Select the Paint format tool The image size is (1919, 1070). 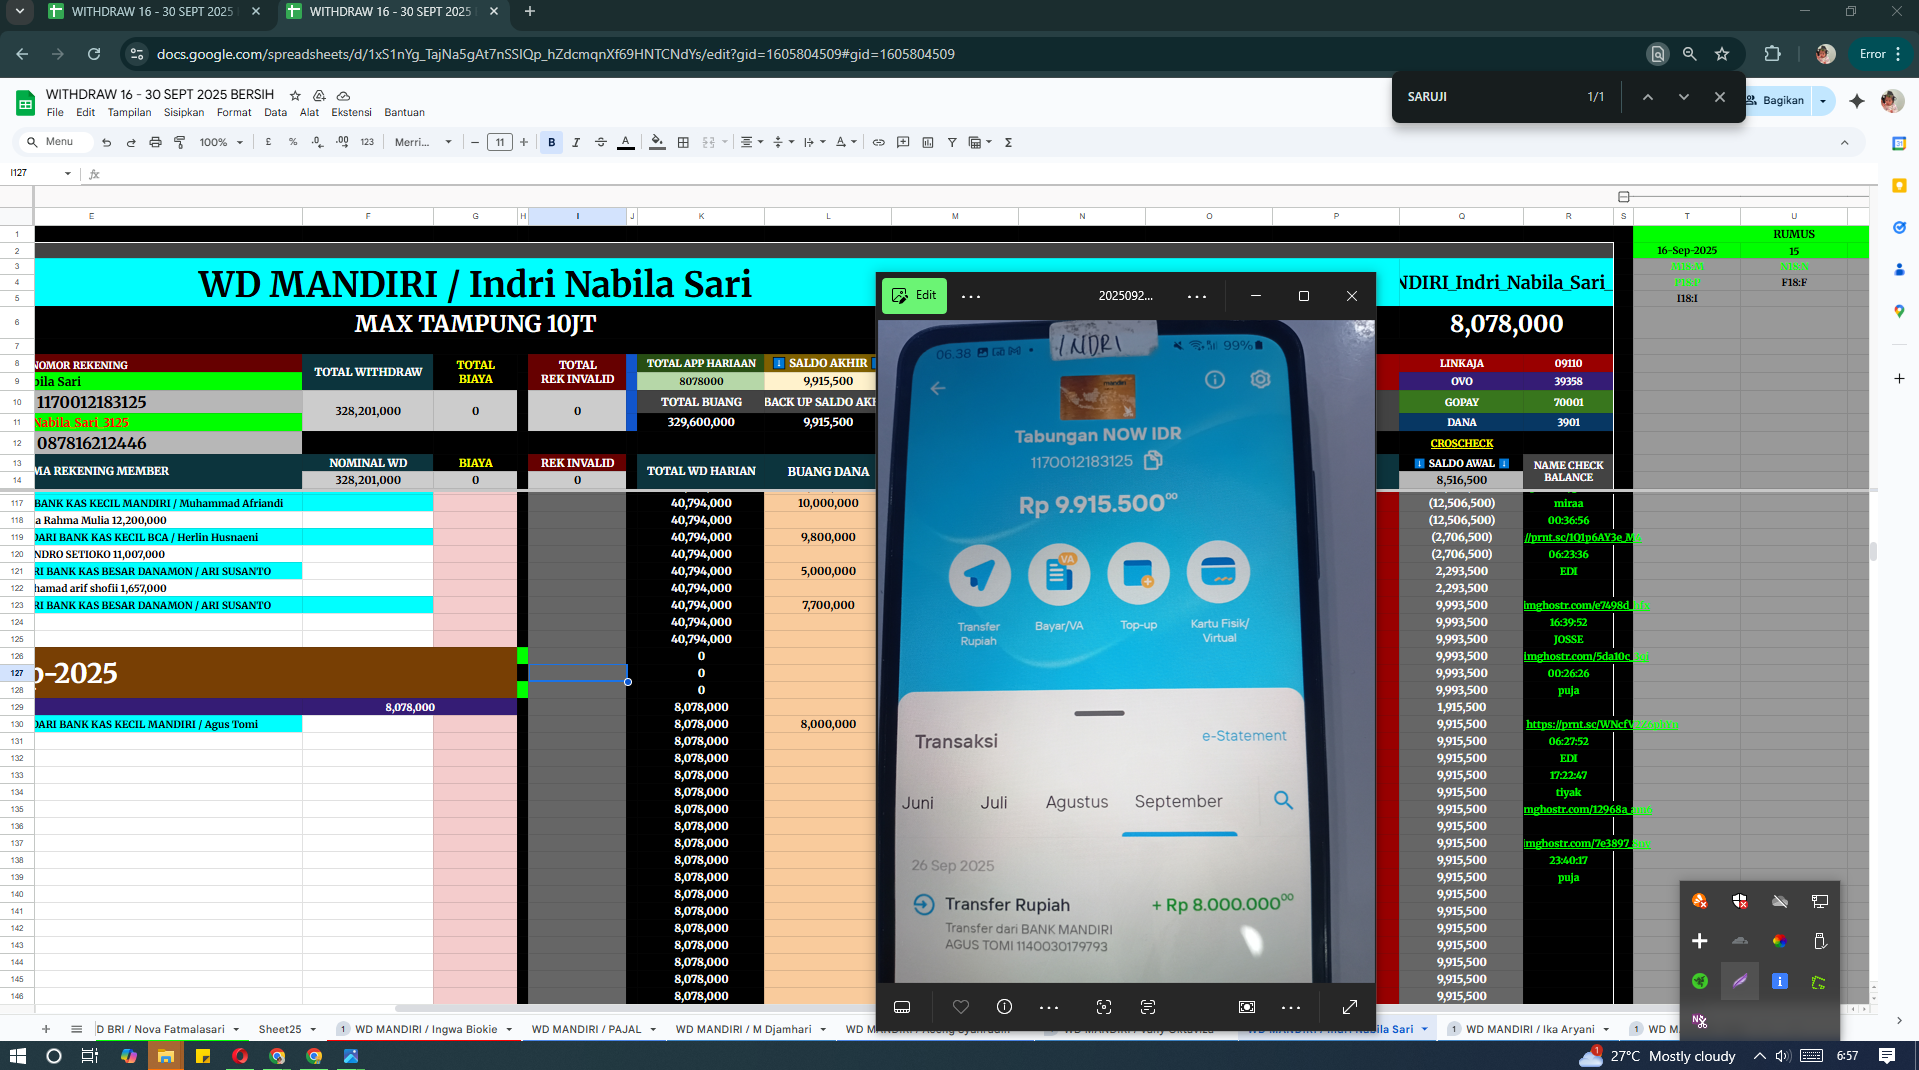click(x=180, y=142)
